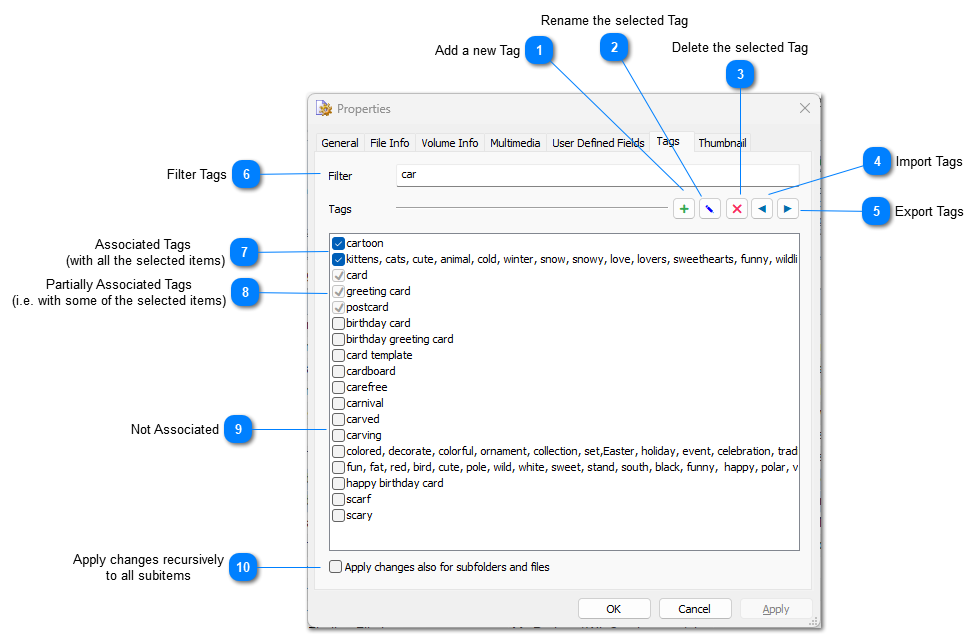Screen dimensions: 980x637
Task: Select the User Defined Fields tab
Action: pyautogui.click(x=598, y=143)
